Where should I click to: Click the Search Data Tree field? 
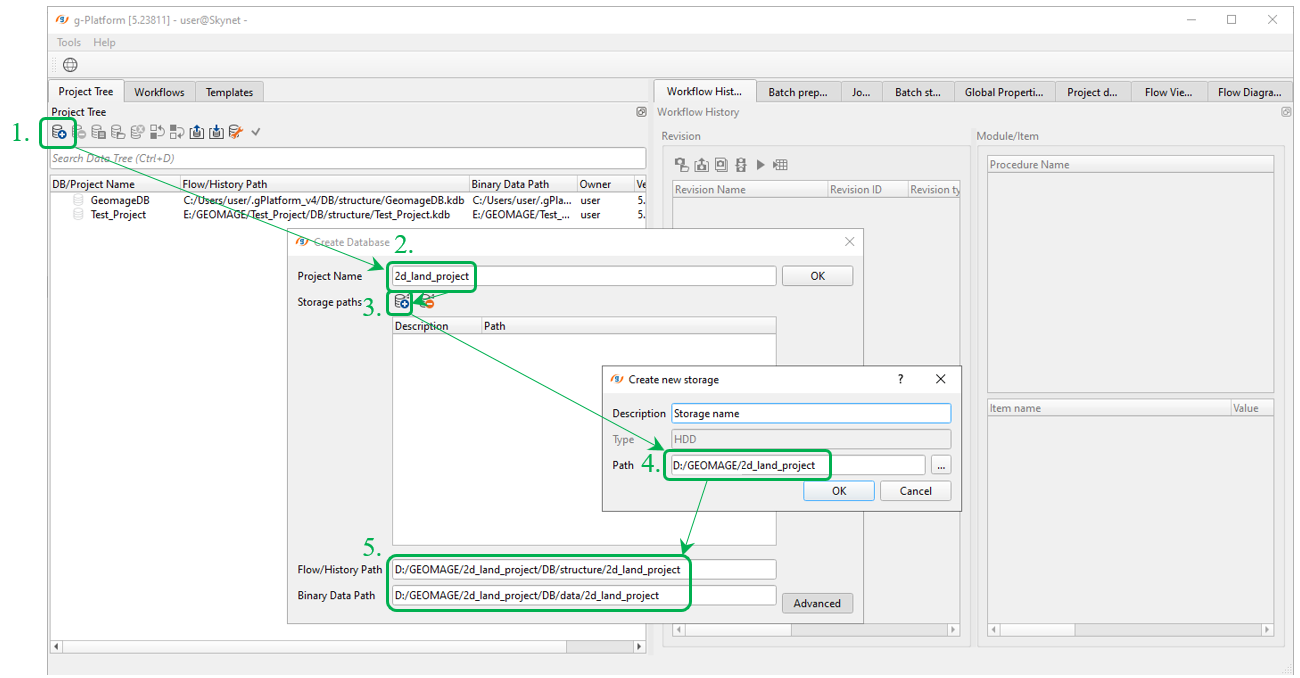[348, 158]
